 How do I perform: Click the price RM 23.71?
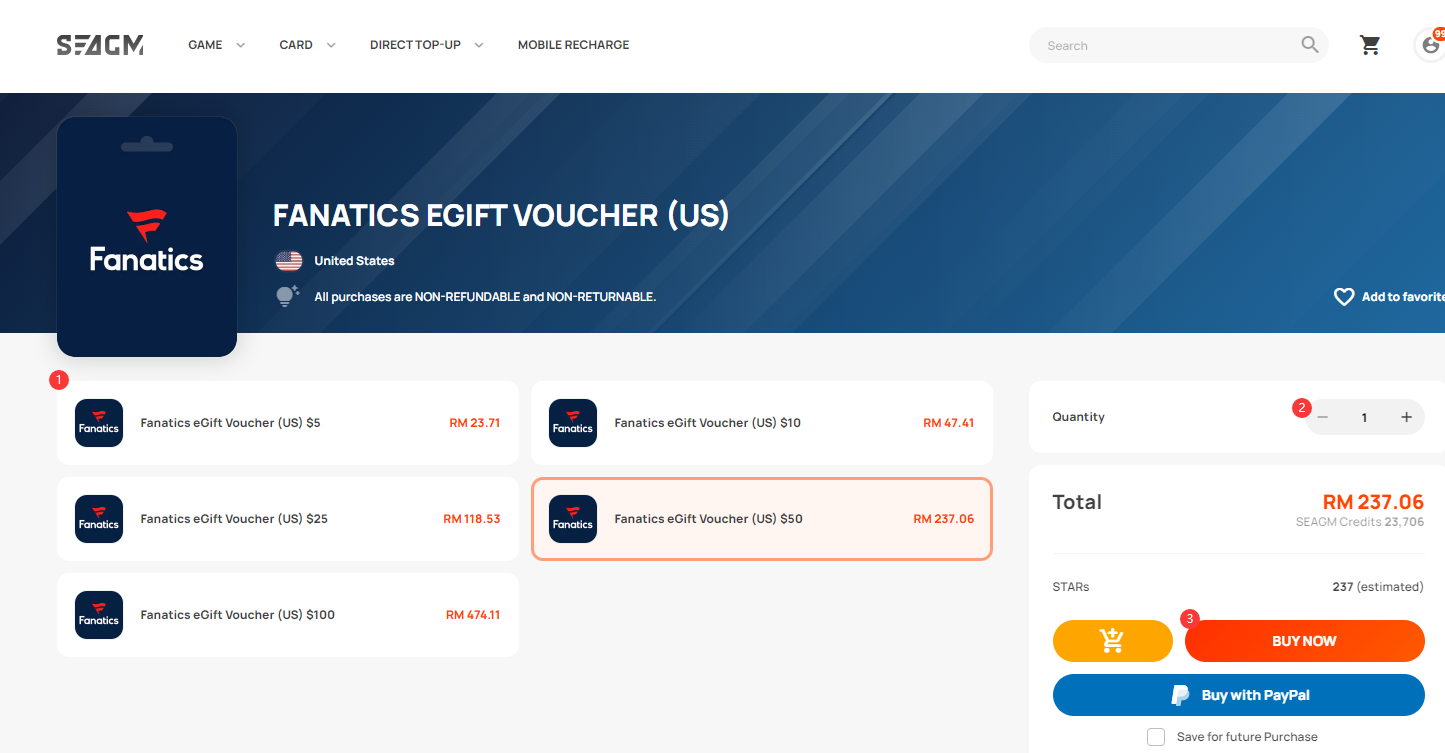pyautogui.click(x=475, y=423)
